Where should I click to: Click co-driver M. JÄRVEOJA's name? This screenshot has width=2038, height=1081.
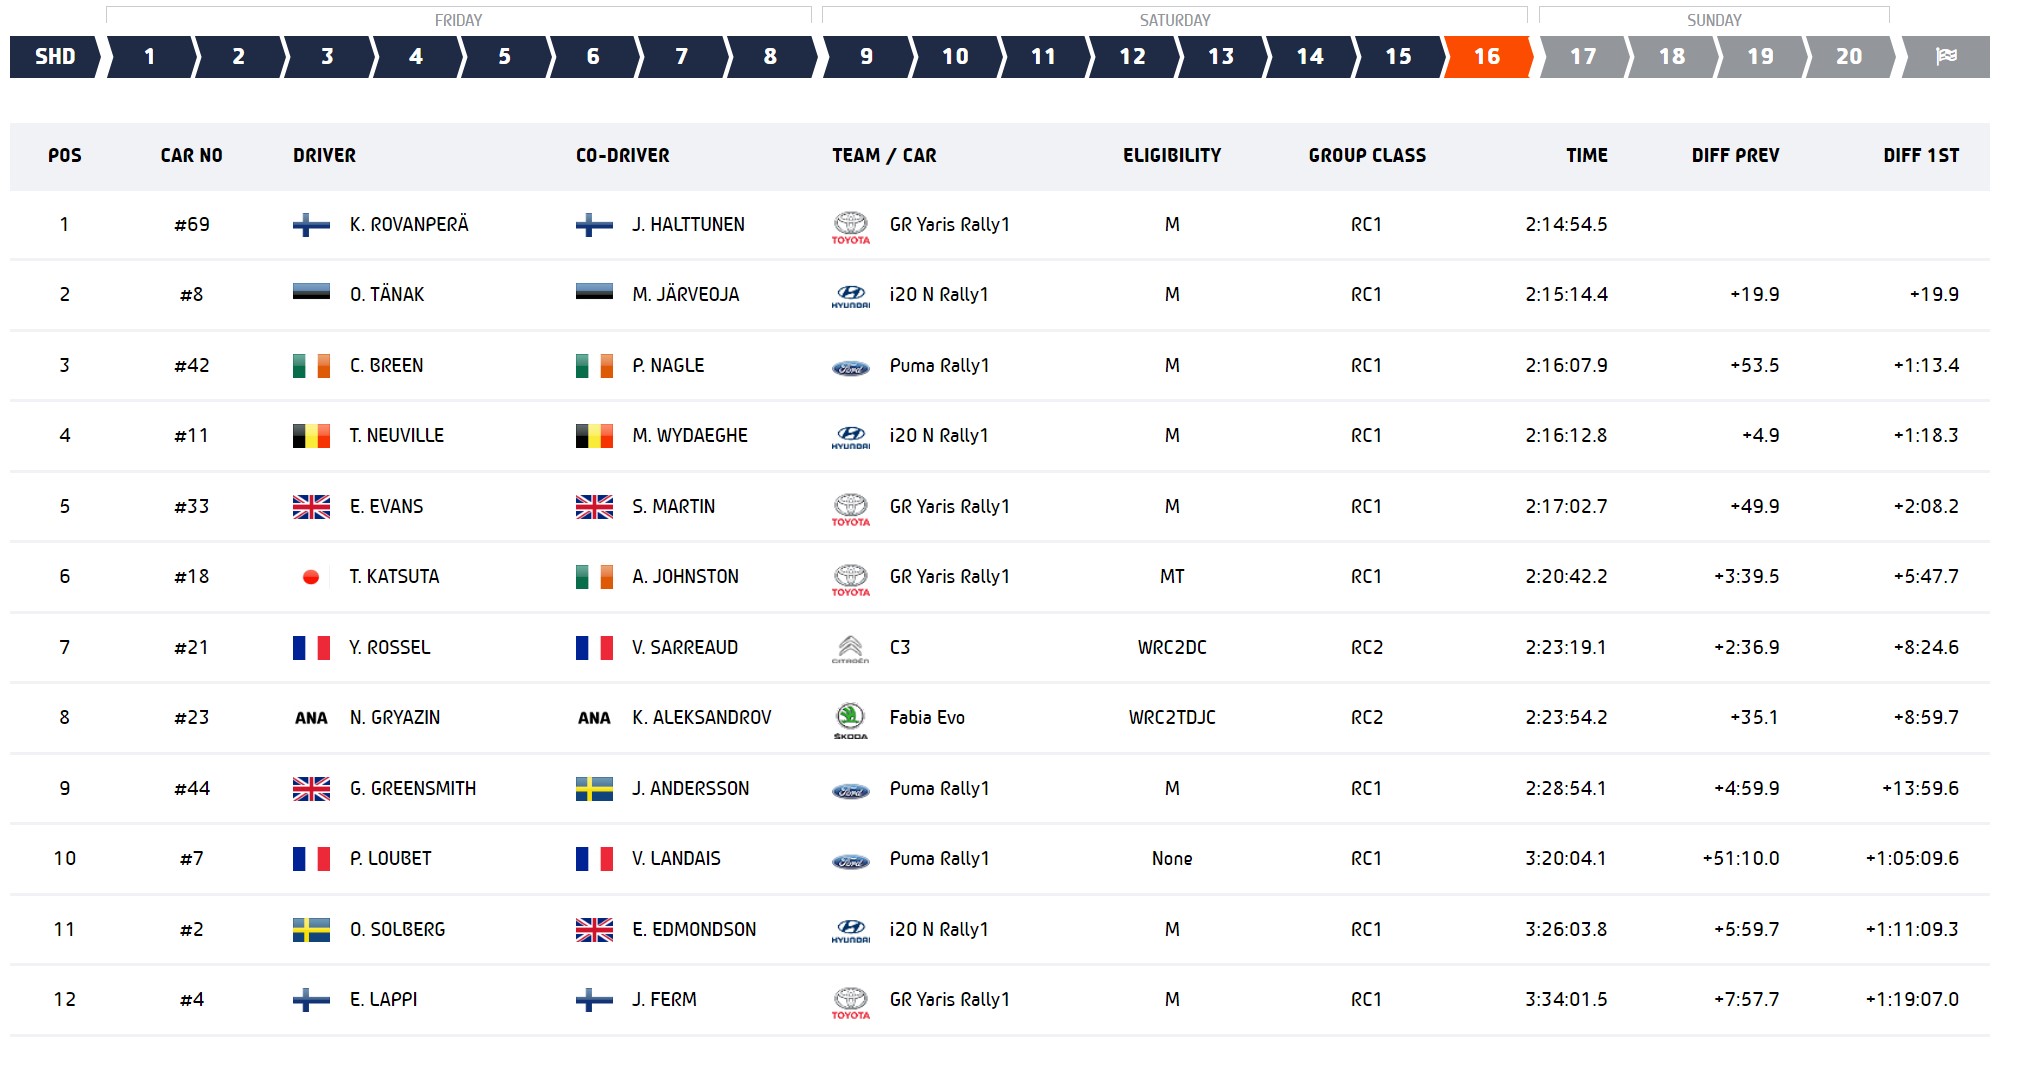pos(685,295)
